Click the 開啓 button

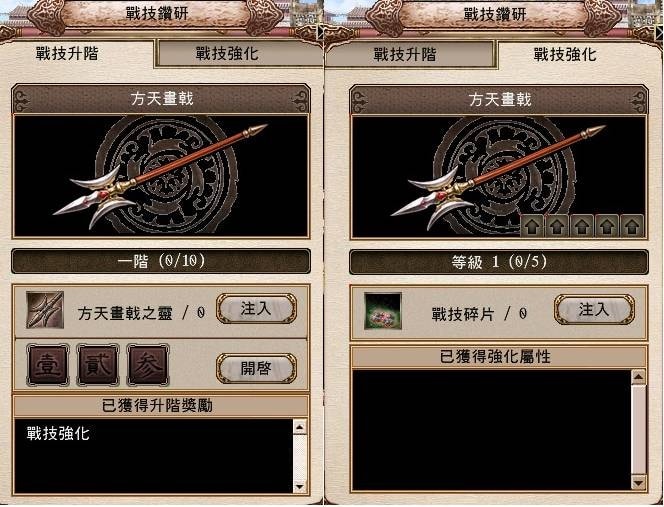pos(256,368)
